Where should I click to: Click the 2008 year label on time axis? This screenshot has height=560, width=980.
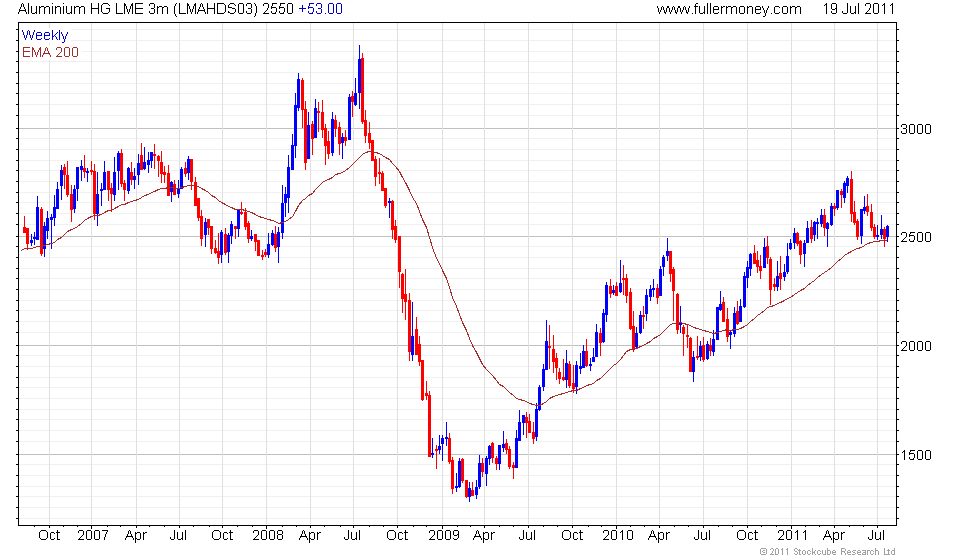(x=268, y=536)
